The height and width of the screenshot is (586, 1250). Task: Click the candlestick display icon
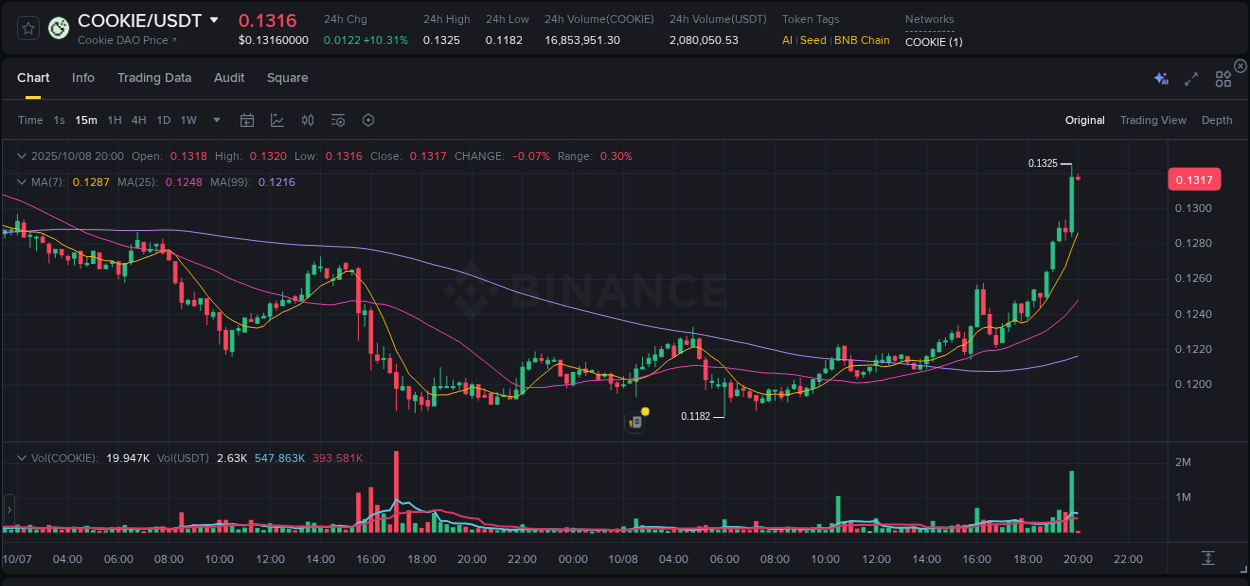(x=307, y=119)
